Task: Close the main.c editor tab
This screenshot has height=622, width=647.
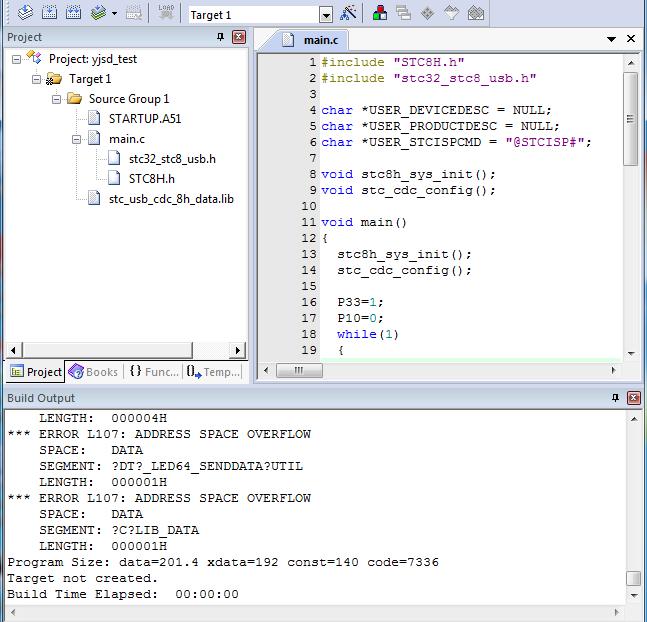Action: pos(631,39)
